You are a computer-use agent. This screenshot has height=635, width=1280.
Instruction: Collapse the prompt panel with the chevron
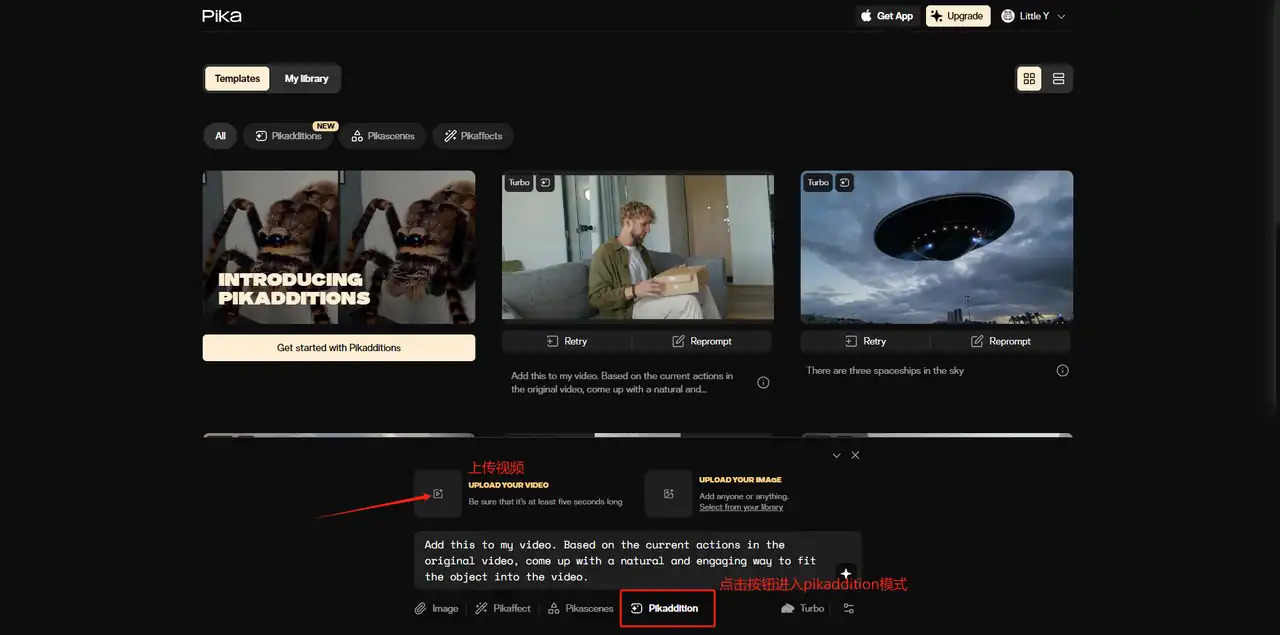pyautogui.click(x=837, y=455)
